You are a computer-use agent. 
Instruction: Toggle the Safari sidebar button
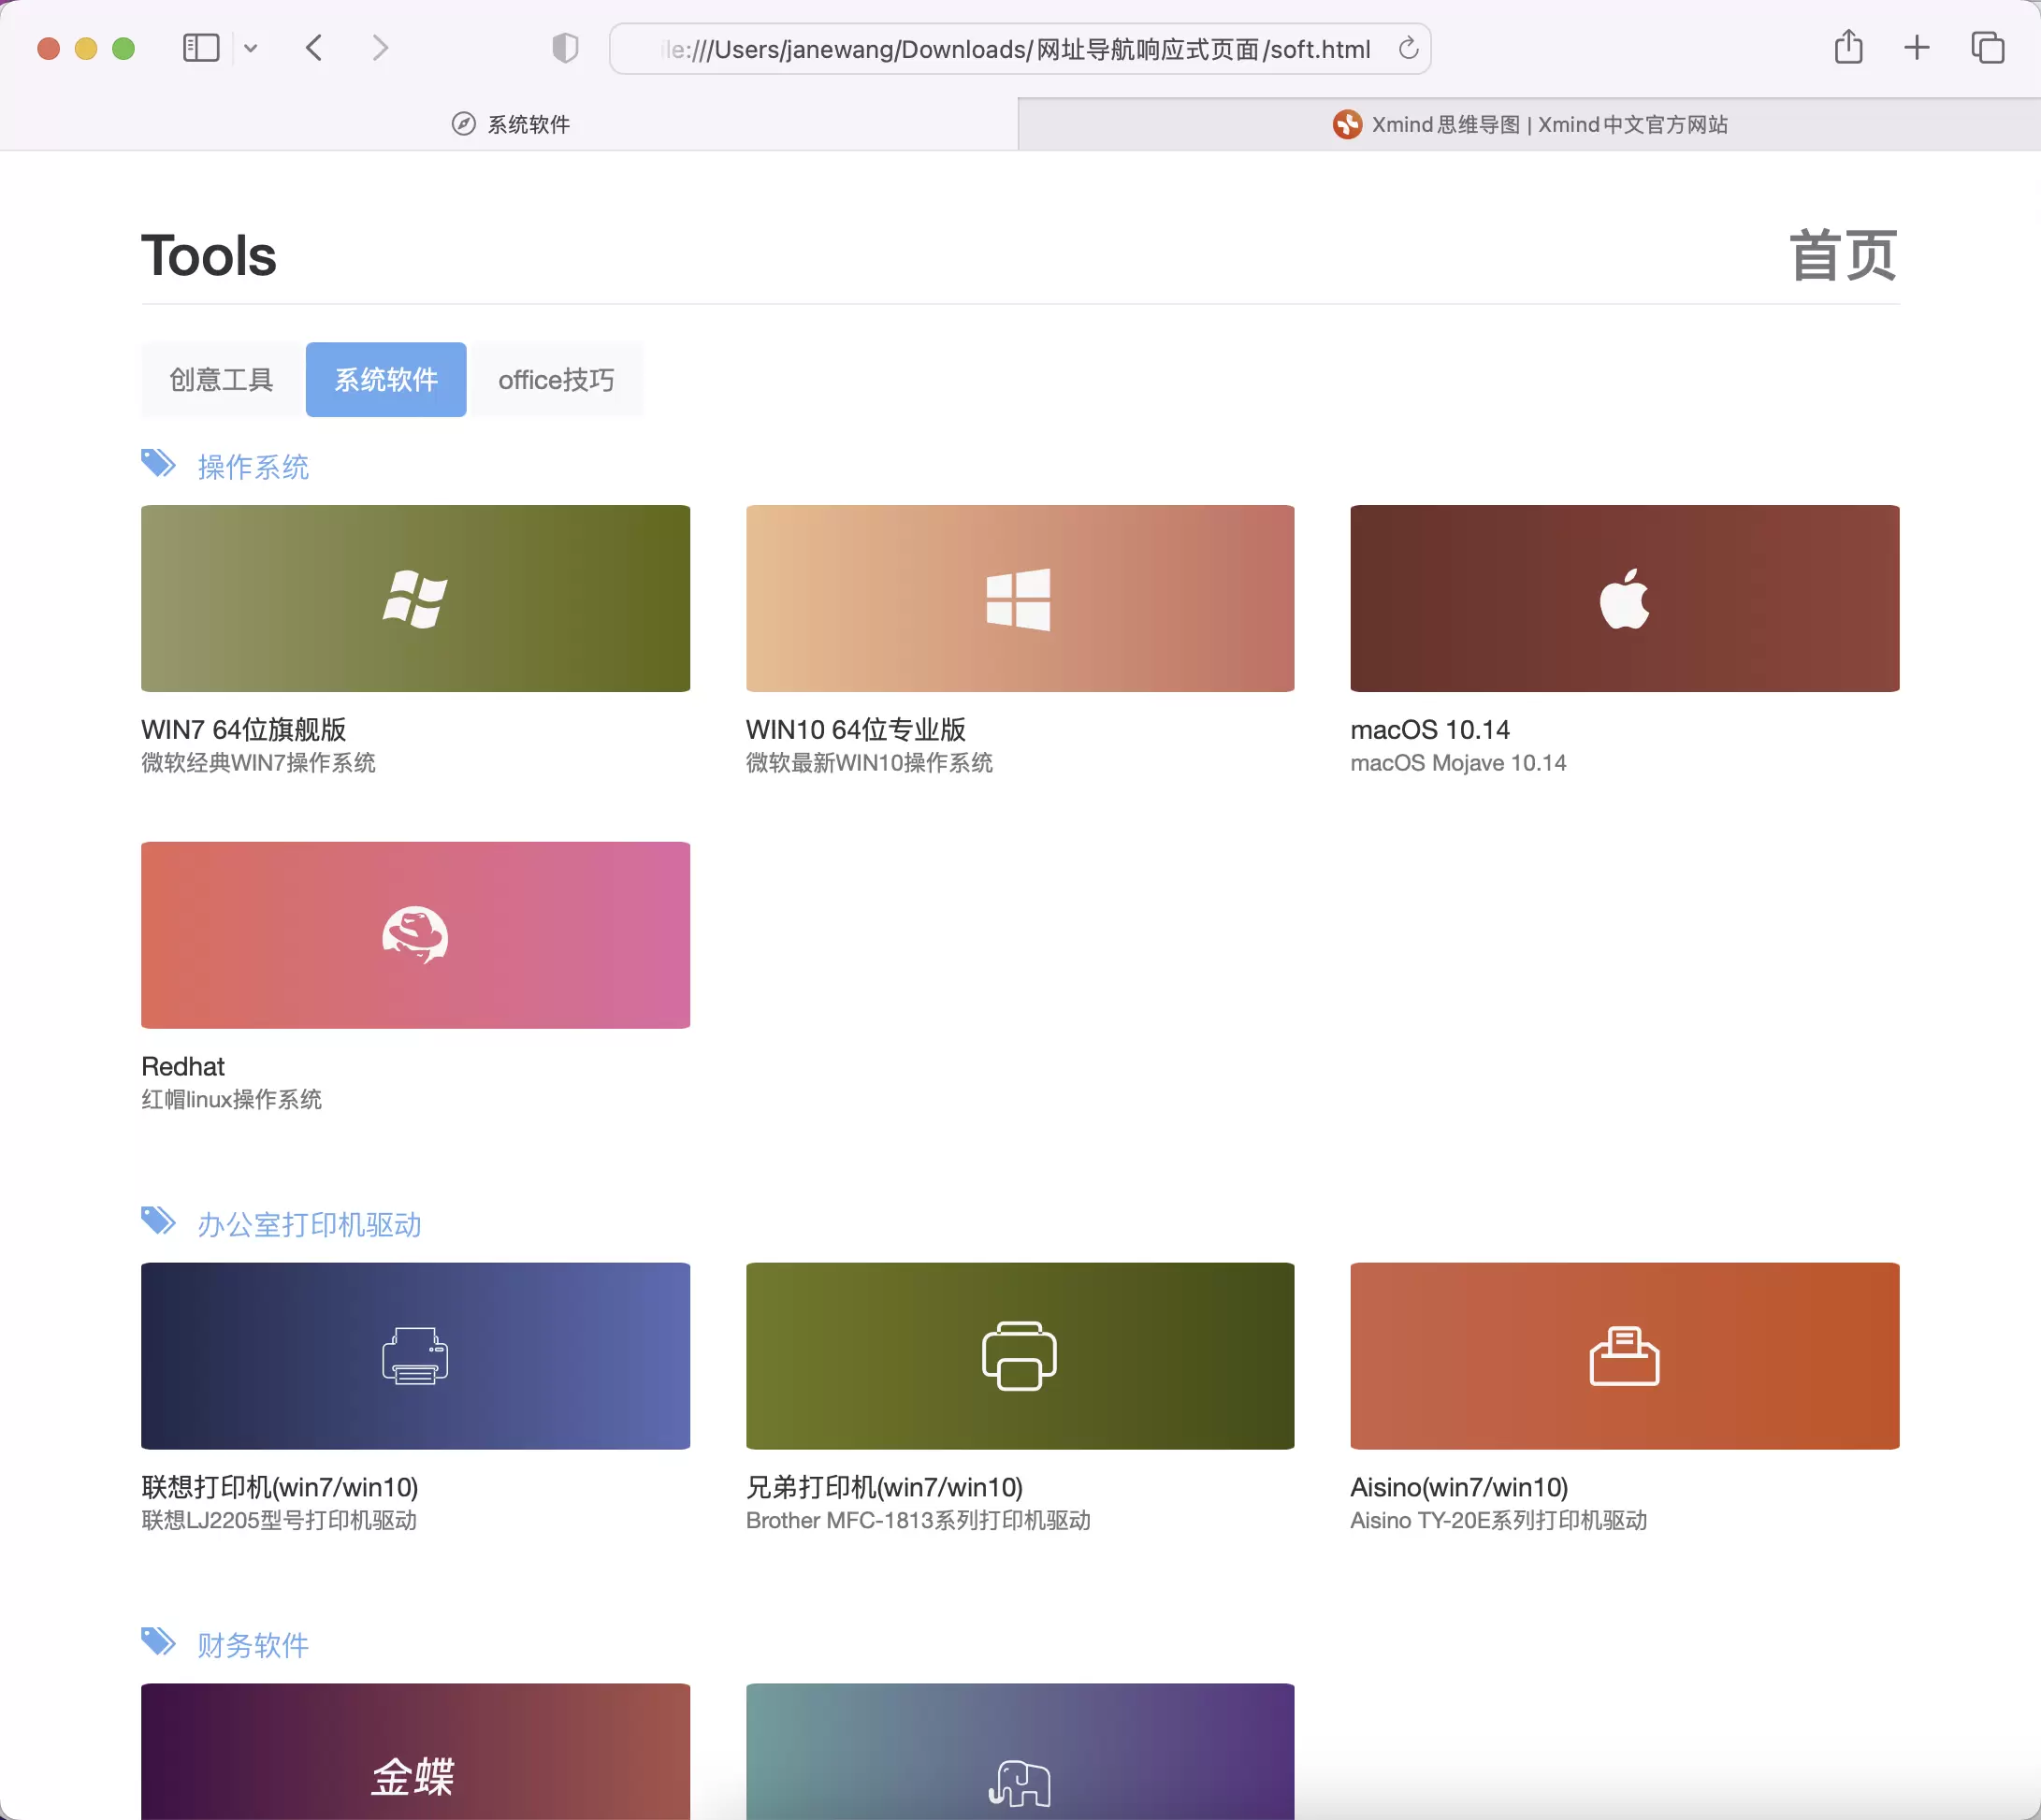tap(201, 48)
